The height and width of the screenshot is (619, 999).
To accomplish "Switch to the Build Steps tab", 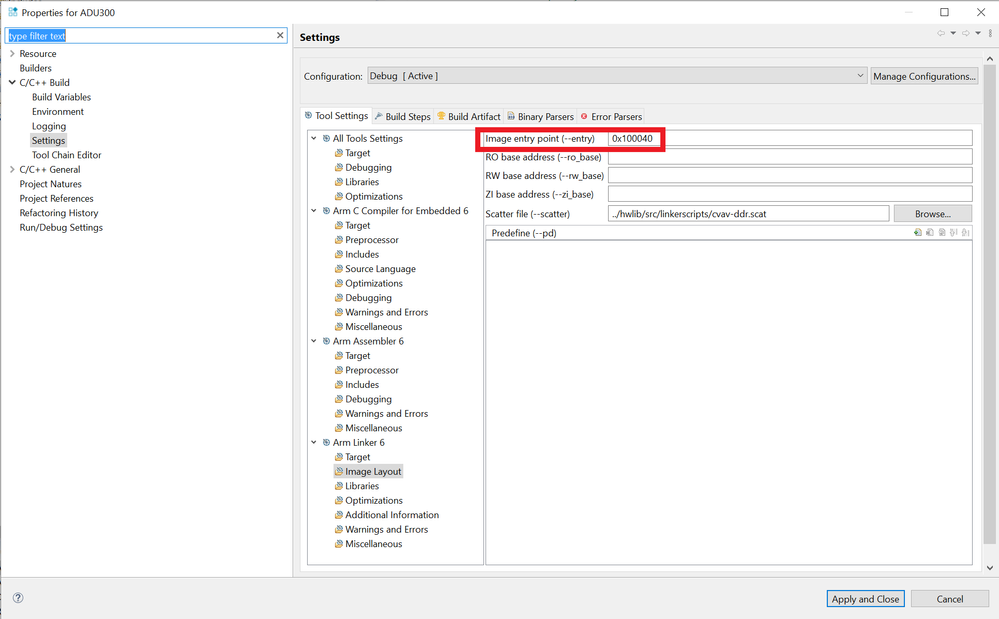I will click(x=403, y=117).
